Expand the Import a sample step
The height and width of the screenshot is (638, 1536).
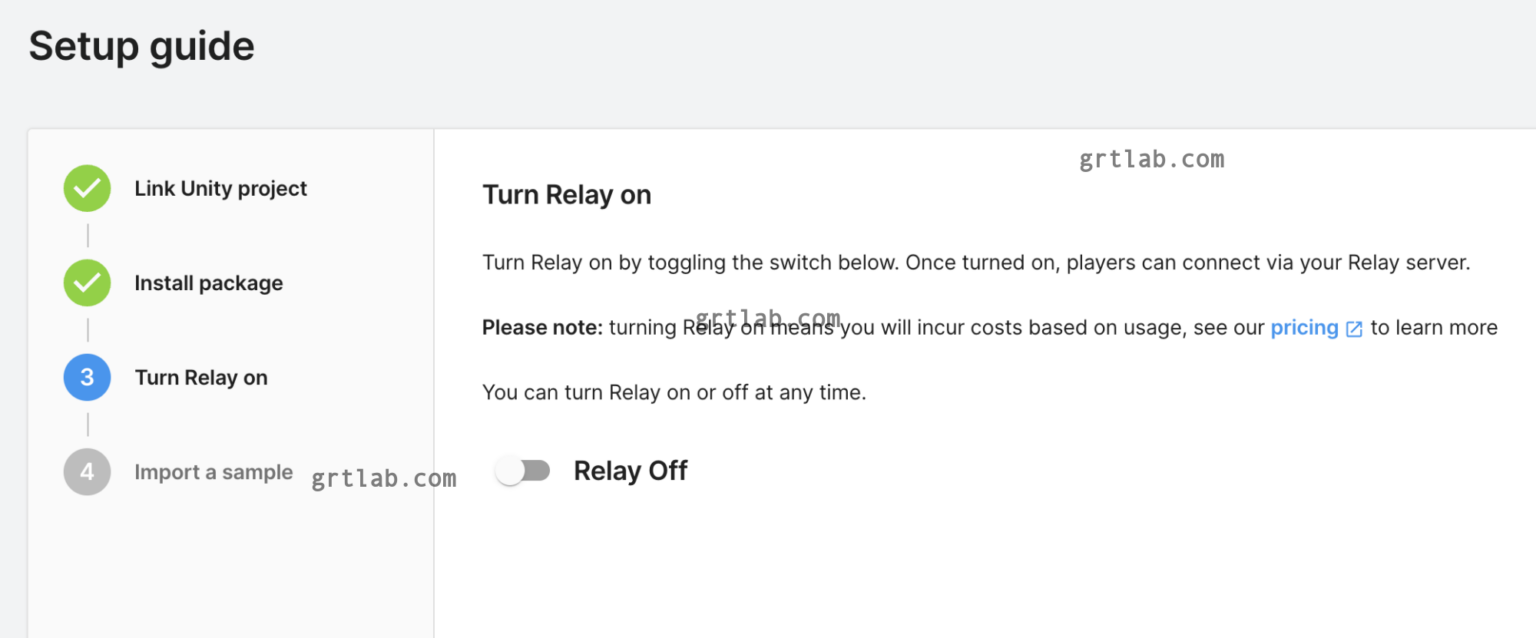[x=213, y=471]
